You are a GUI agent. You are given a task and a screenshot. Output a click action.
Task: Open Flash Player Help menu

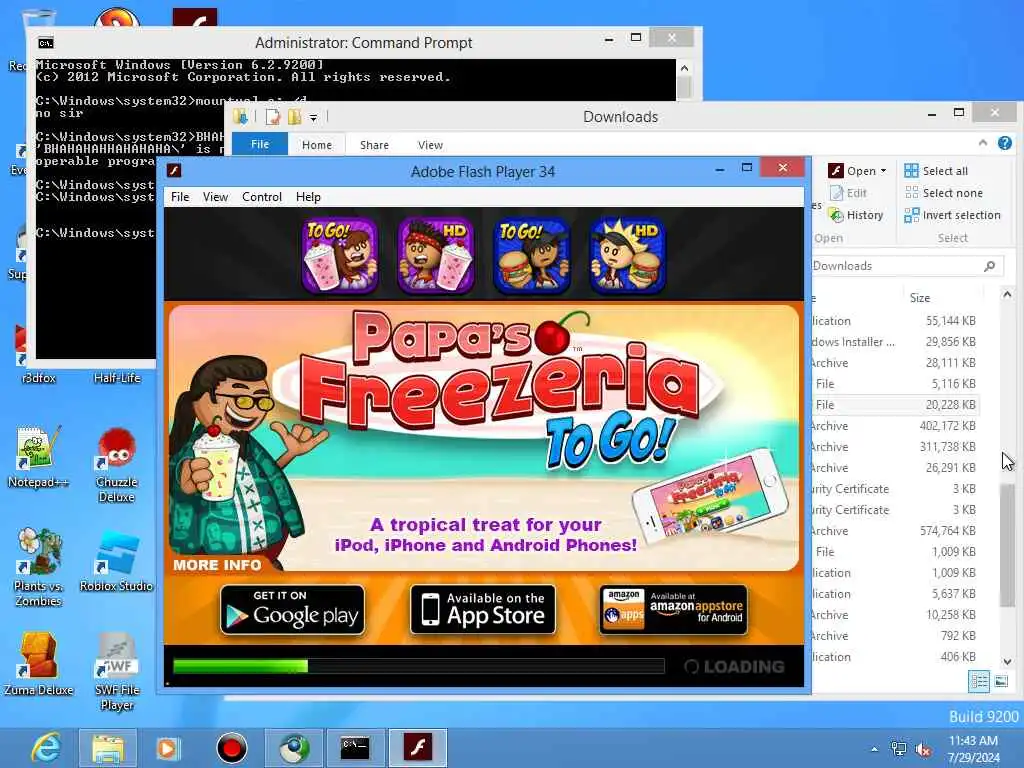coord(308,197)
